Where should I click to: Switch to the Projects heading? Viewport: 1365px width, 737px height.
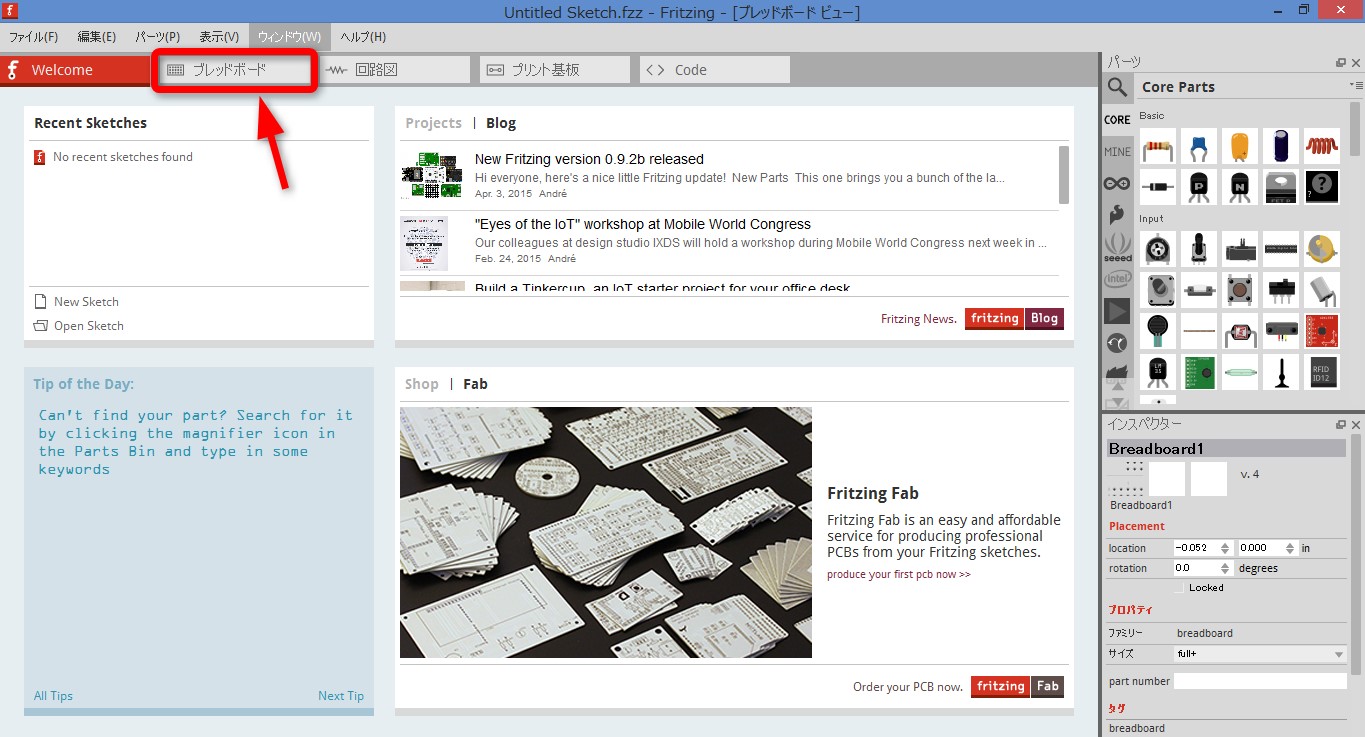pyautogui.click(x=433, y=123)
